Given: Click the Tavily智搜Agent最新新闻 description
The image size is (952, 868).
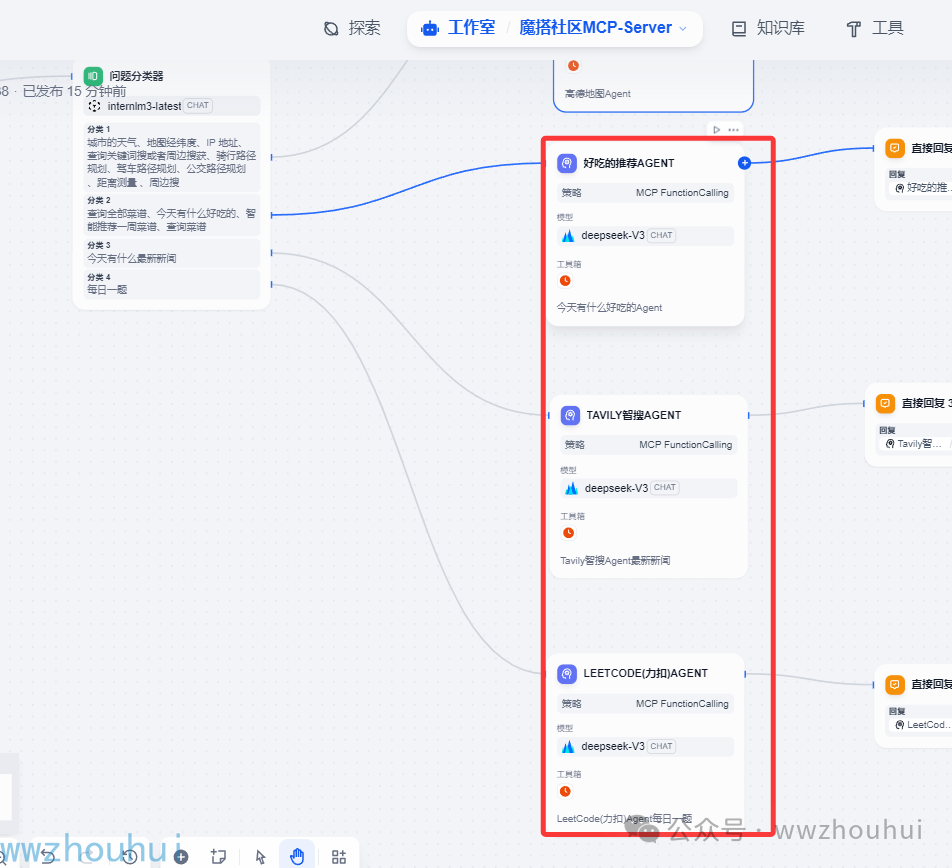Looking at the screenshot, I should (x=615, y=560).
